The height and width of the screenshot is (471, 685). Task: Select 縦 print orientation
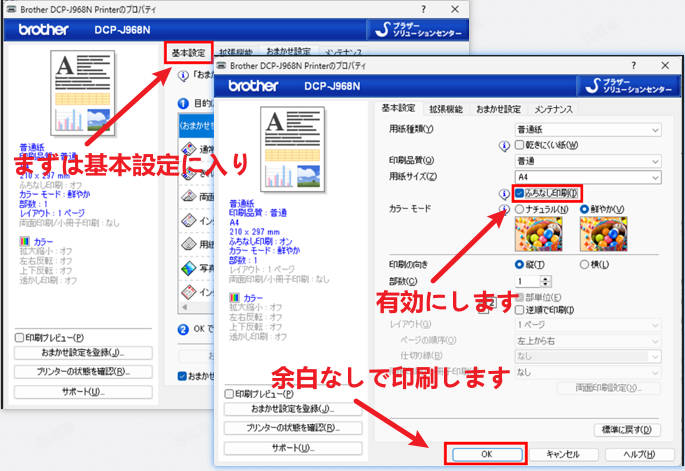[519, 264]
